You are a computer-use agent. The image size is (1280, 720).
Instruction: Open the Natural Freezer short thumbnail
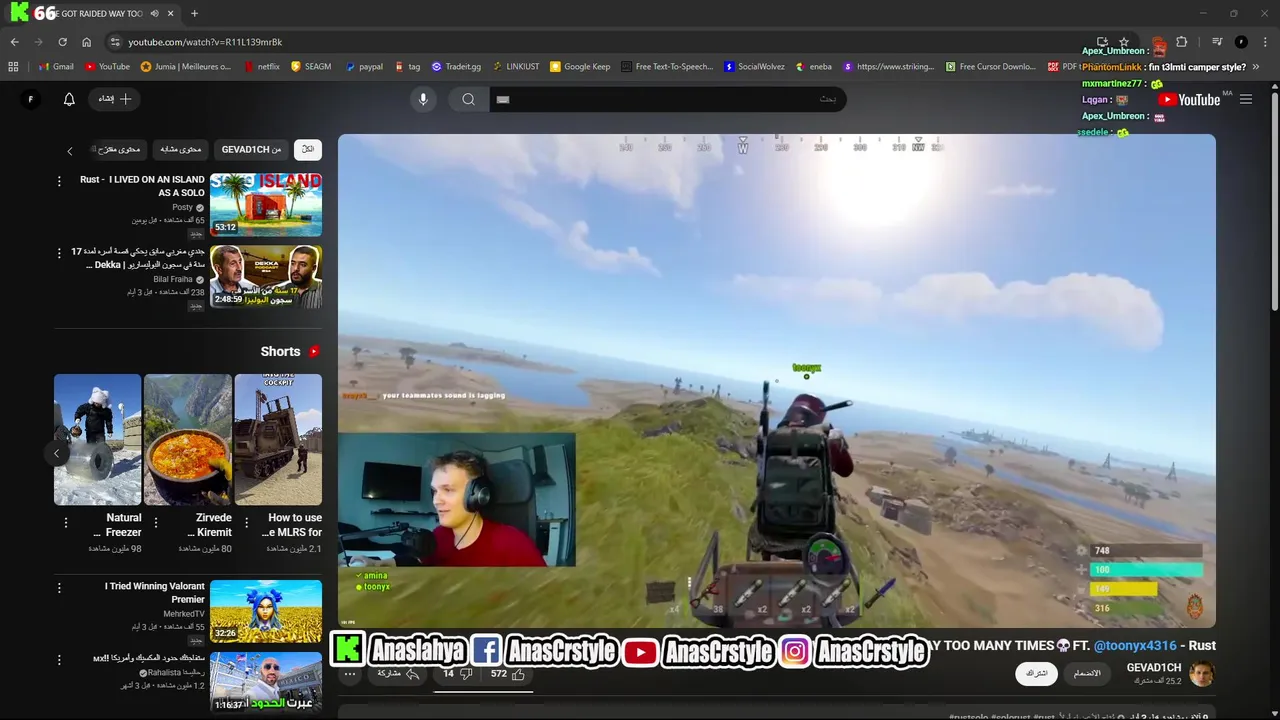click(x=97, y=439)
